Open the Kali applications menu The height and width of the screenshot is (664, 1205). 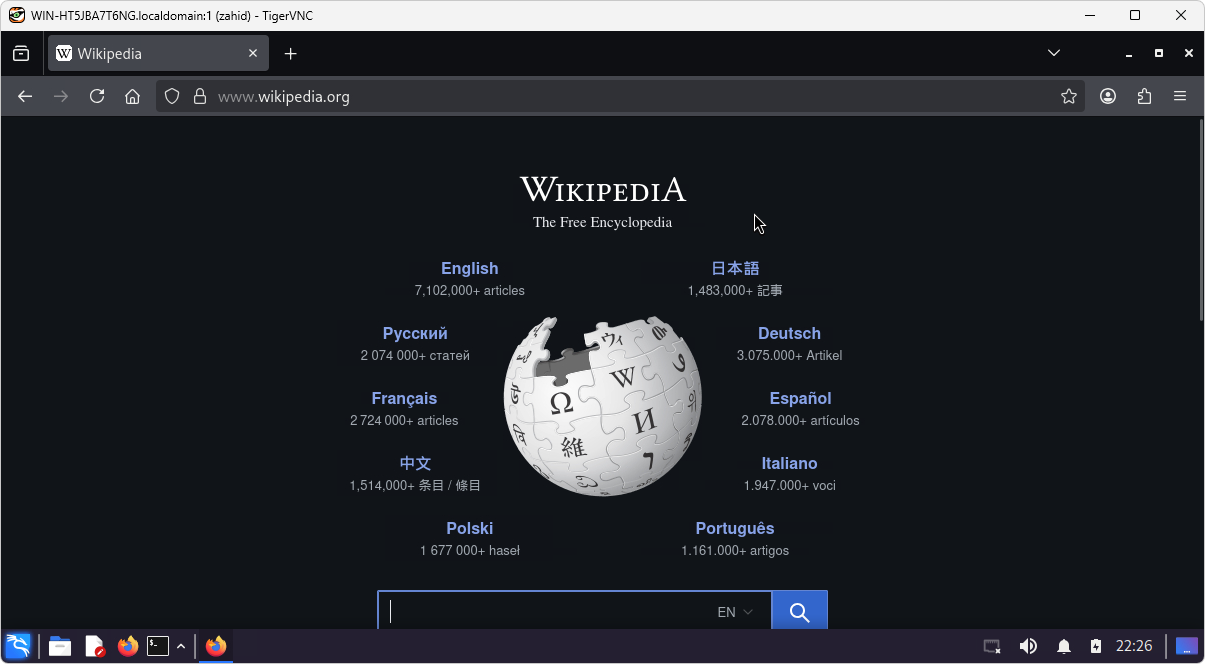tap(17, 646)
